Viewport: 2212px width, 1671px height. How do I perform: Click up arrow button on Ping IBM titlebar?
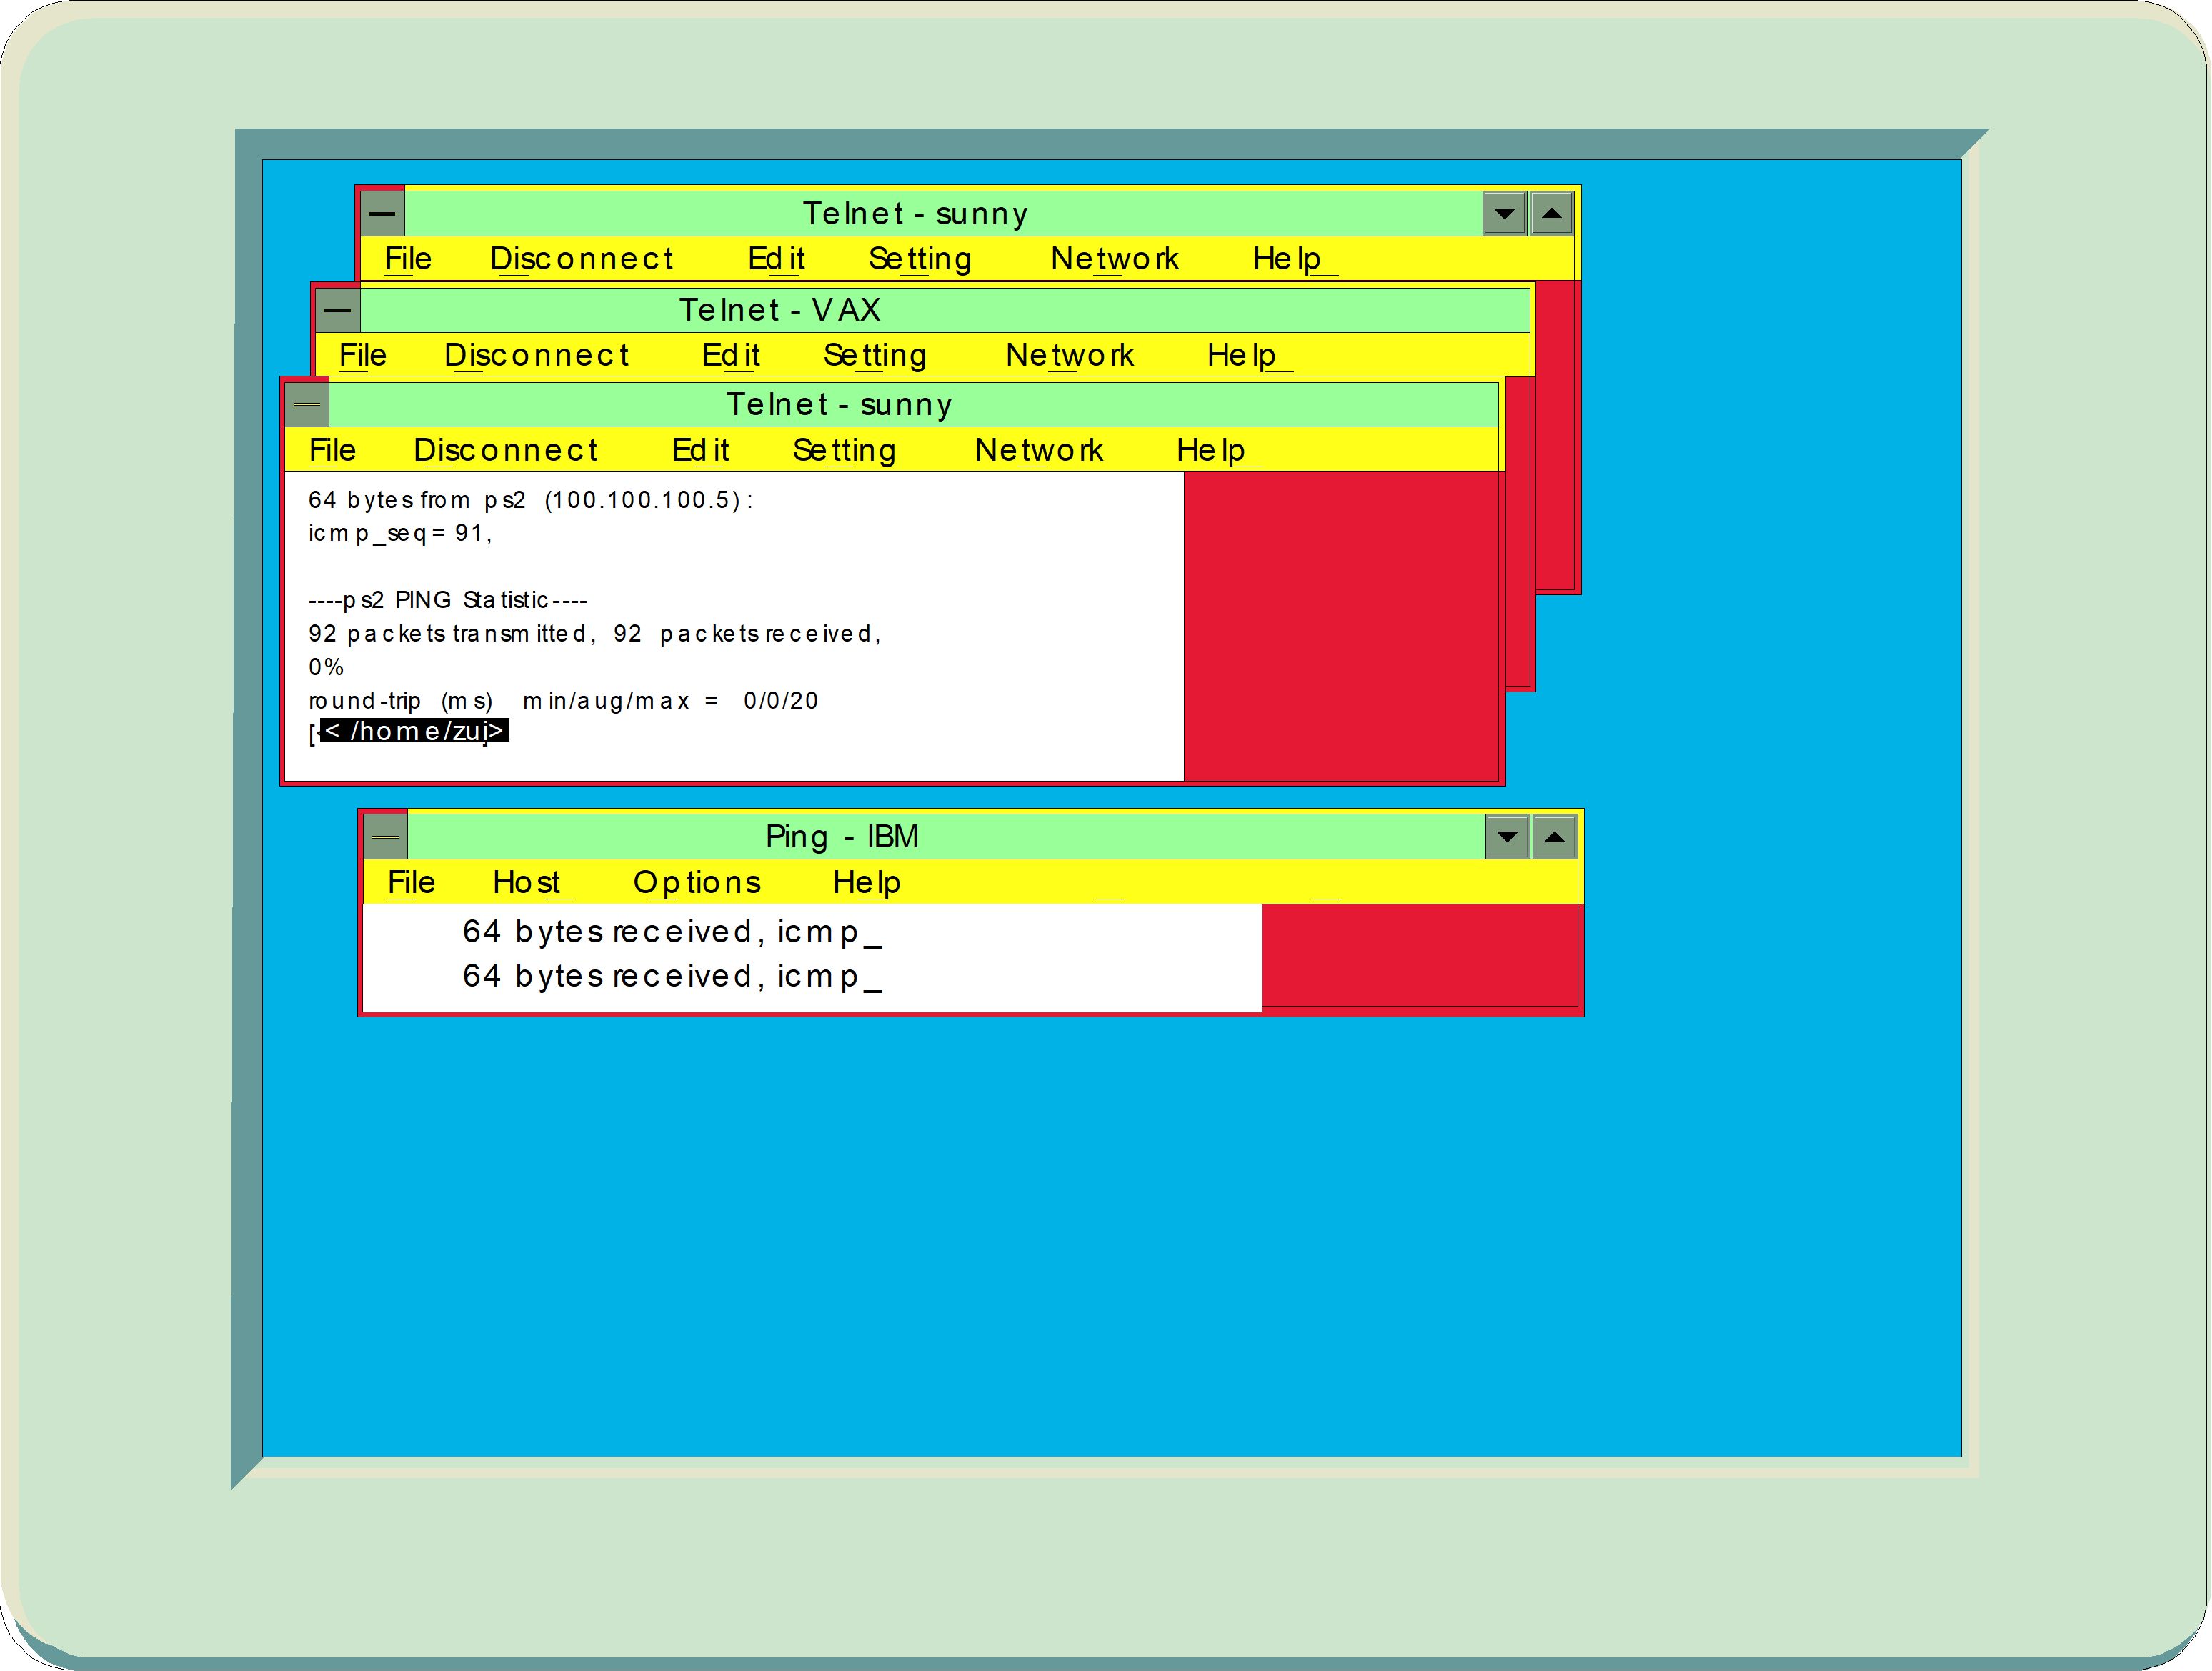1553,837
